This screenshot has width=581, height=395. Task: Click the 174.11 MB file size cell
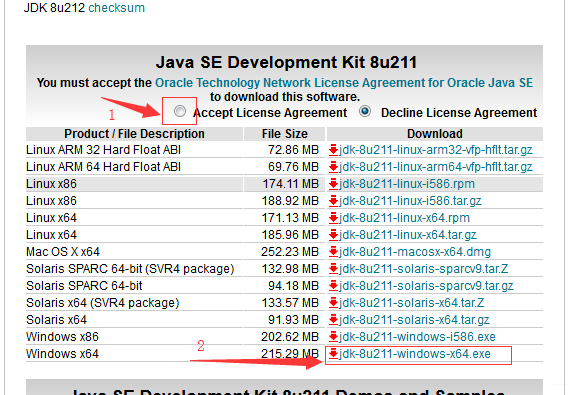pyautogui.click(x=285, y=184)
